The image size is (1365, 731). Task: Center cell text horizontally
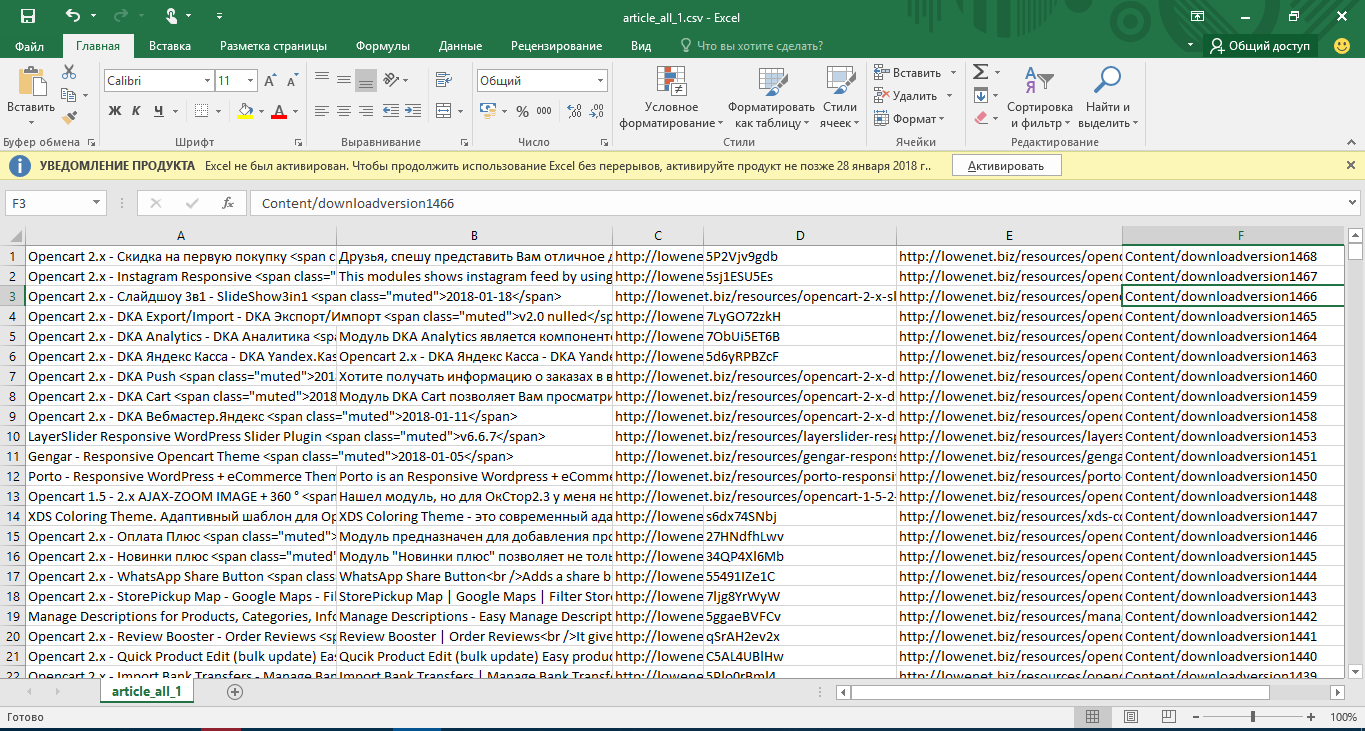(343, 110)
